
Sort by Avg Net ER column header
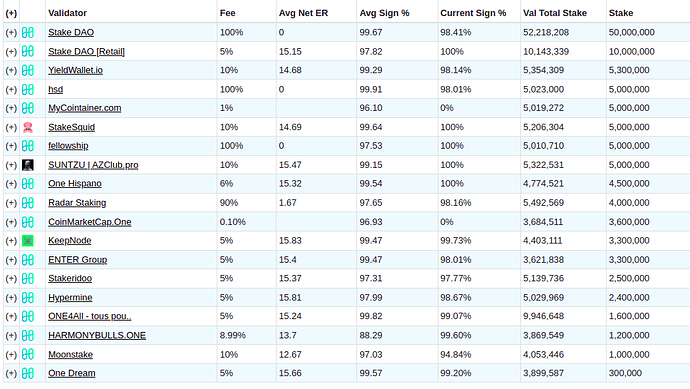[x=303, y=13]
